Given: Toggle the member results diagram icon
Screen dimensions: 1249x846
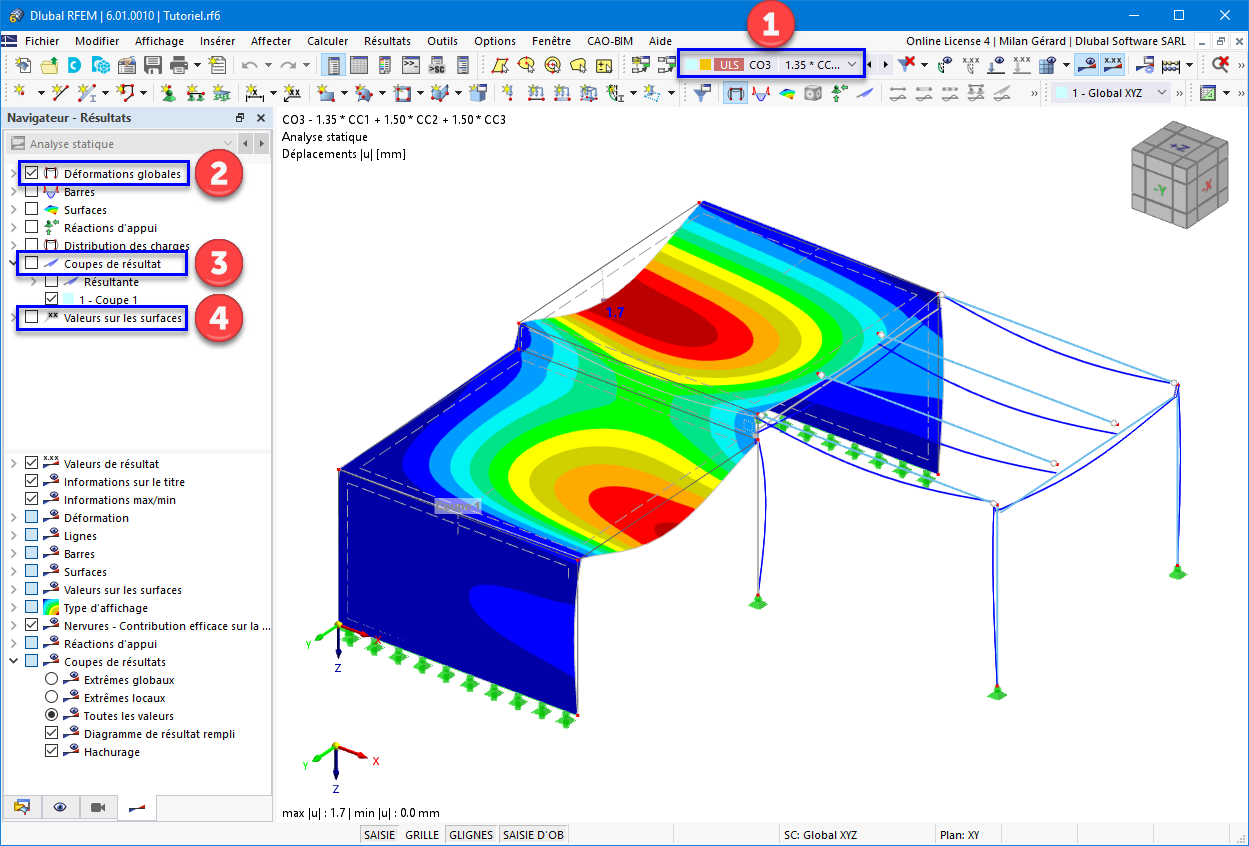Looking at the screenshot, I should 761,93.
